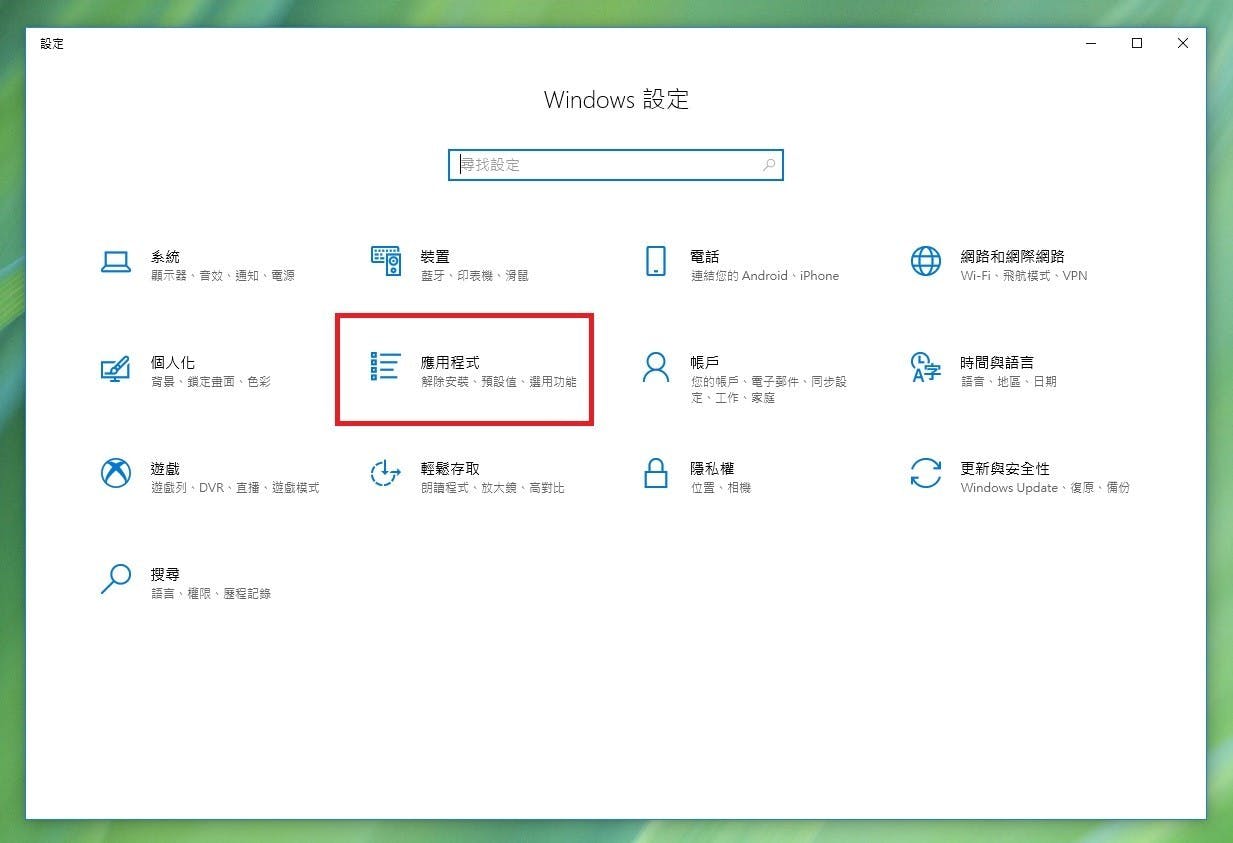
Task: Open the 系統 laptop icon
Action: tap(116, 262)
